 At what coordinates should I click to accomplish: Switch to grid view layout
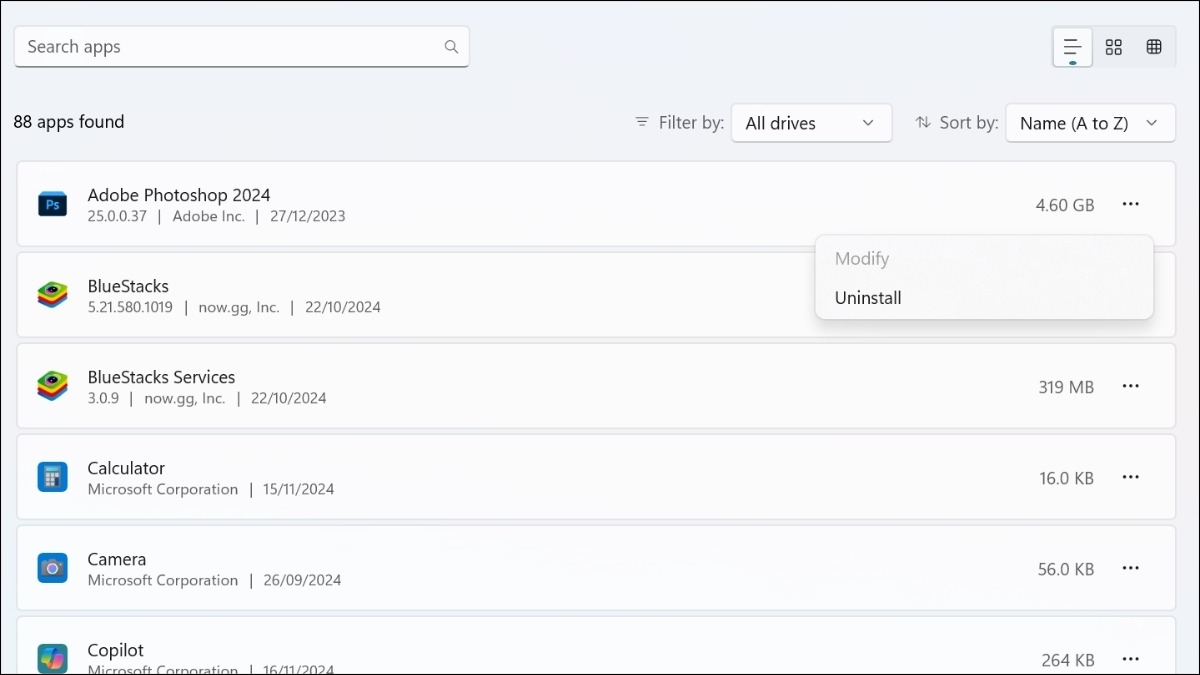click(x=1114, y=47)
